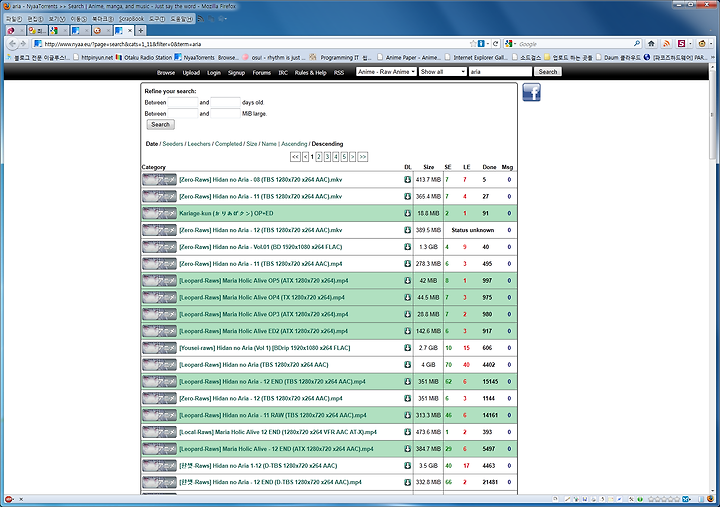
Task: Download the Kariage-kun OP+ED torrent
Action: coord(407,213)
